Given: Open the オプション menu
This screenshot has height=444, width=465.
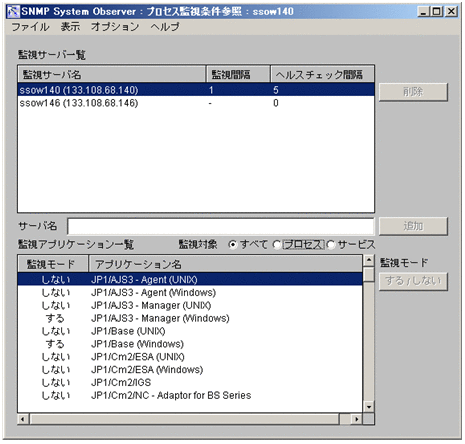Looking at the screenshot, I should [115, 27].
